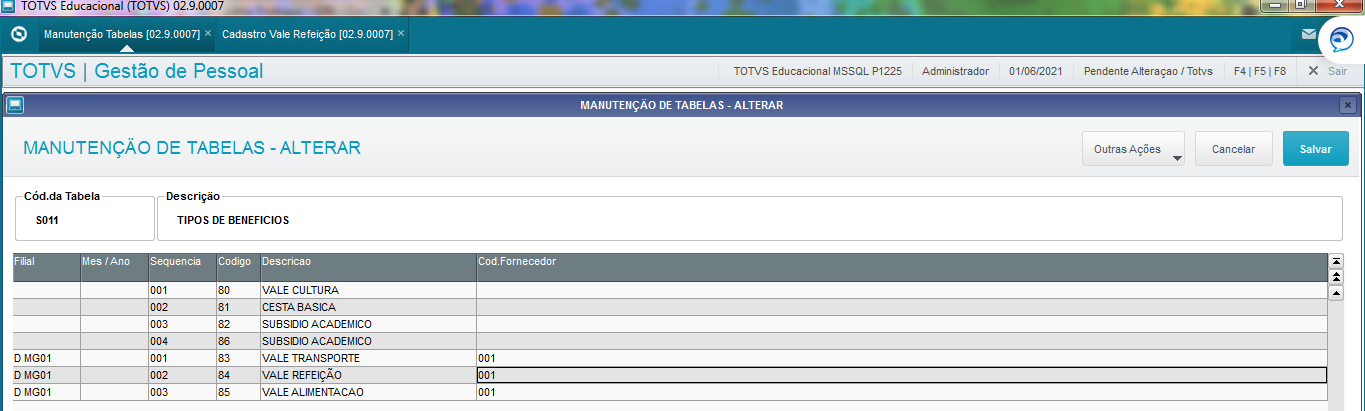Click the code 85 cell

238,393
